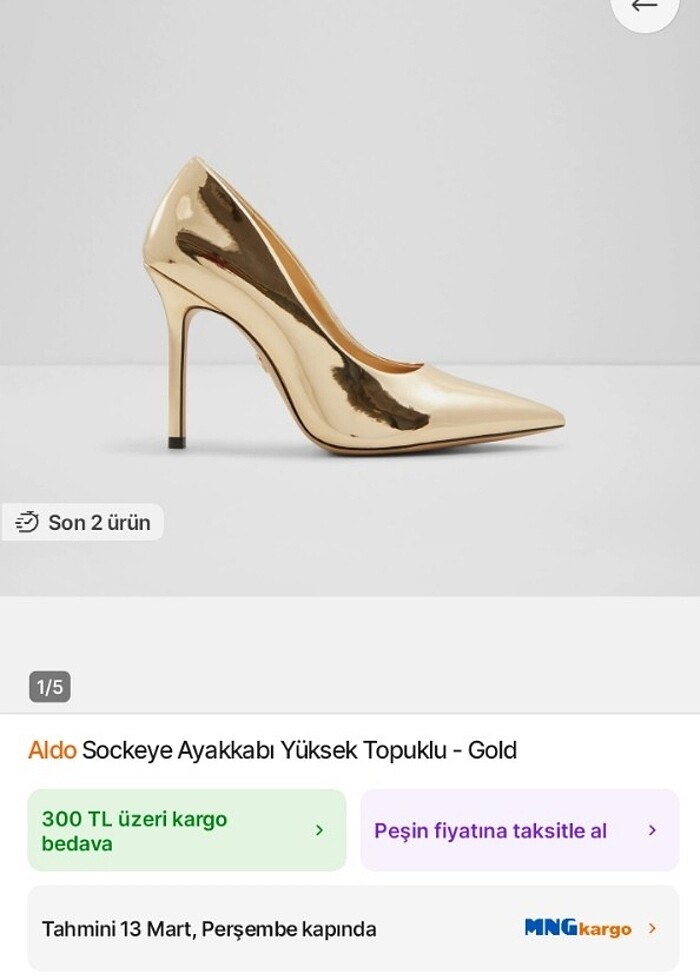The width and height of the screenshot is (700, 980).
Task: Open the Aldo brand link
Action: (52, 750)
